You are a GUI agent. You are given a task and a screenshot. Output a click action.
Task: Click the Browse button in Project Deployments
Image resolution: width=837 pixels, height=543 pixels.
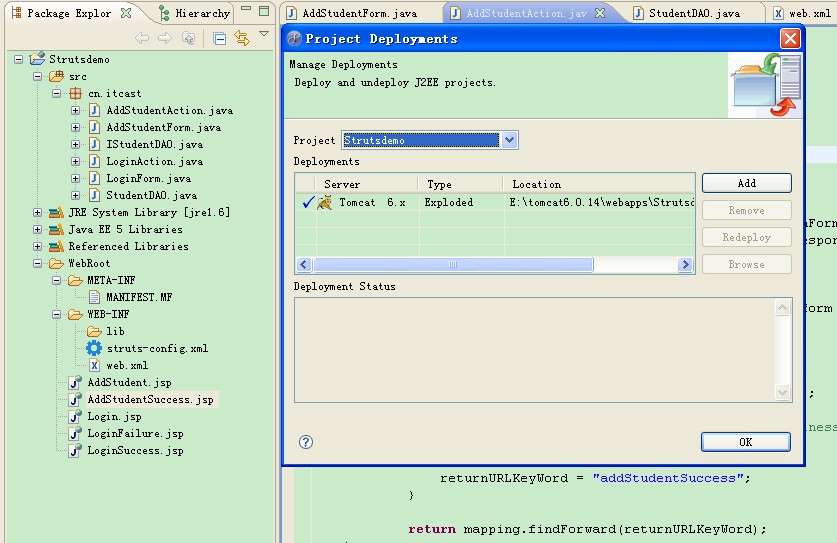[746, 264]
